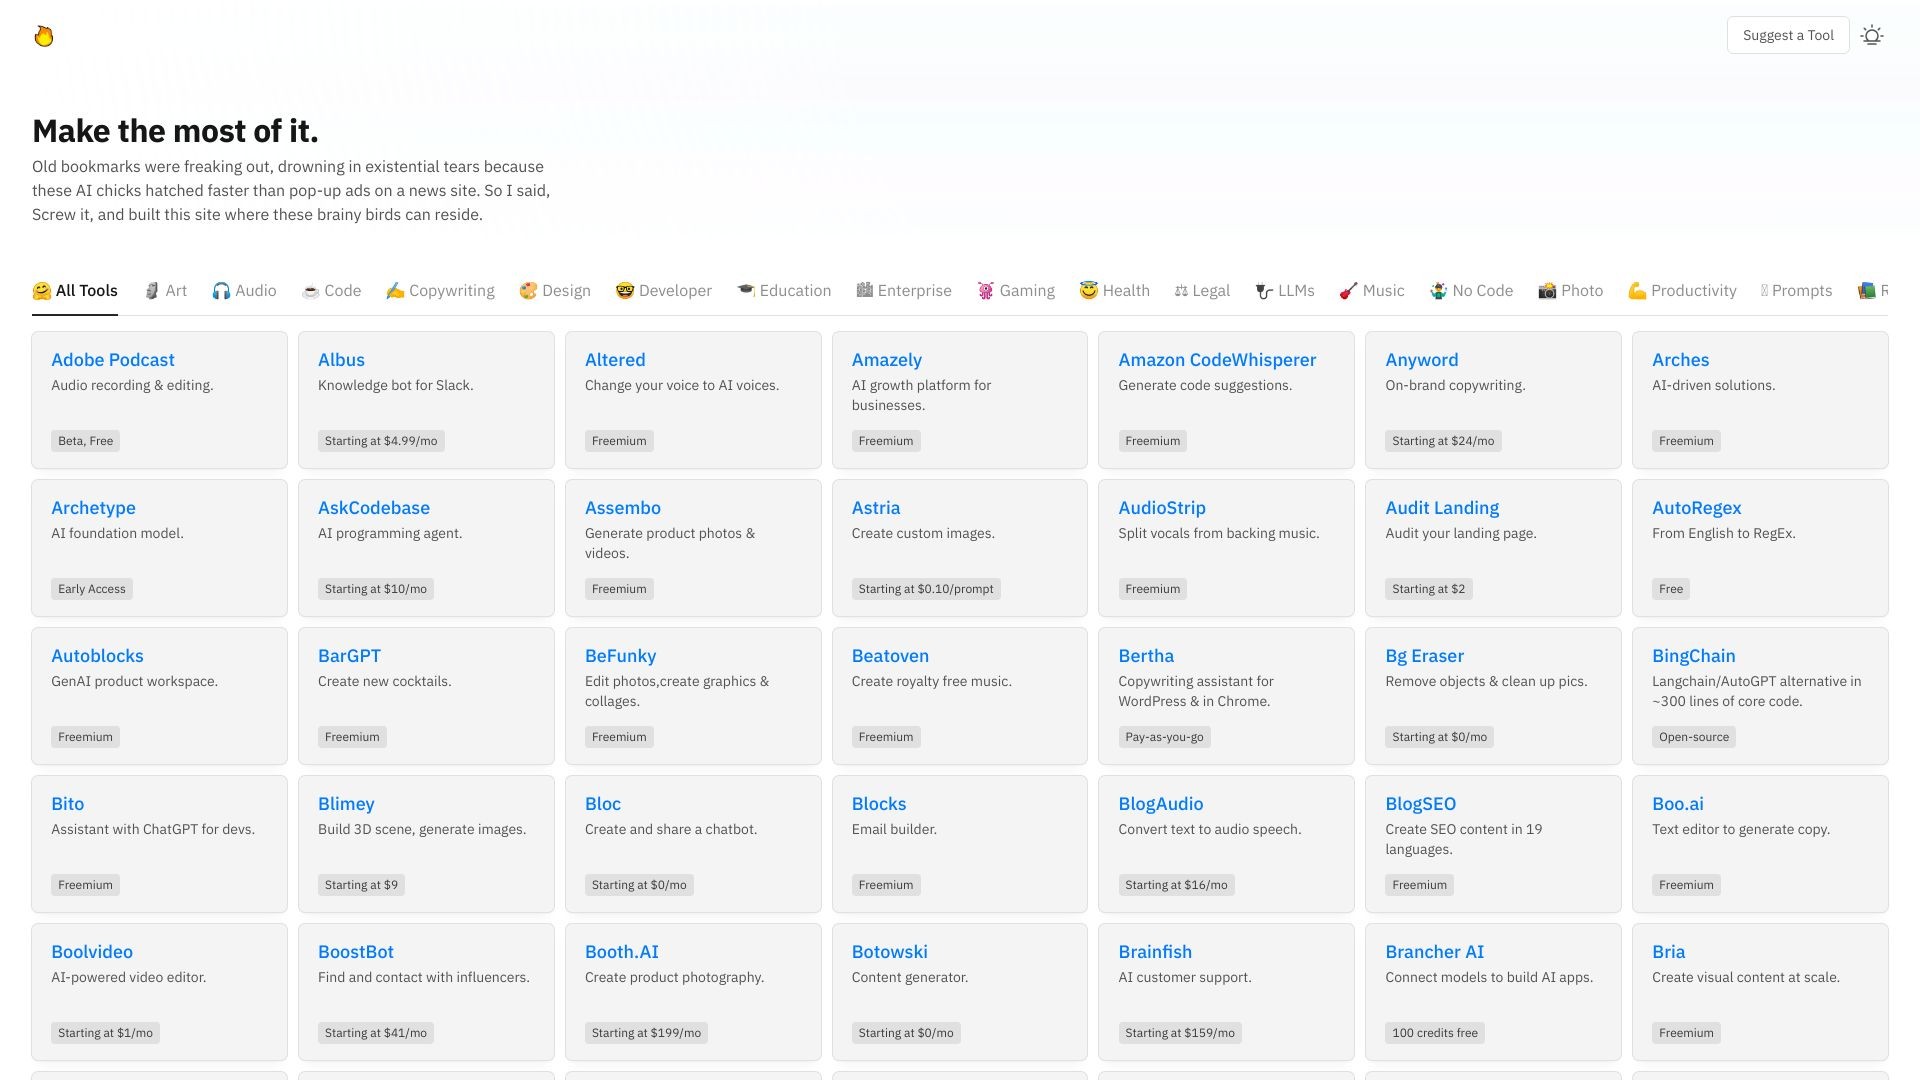Image resolution: width=1920 pixels, height=1080 pixels.
Task: Click the graduation cap Education icon
Action: (x=745, y=291)
